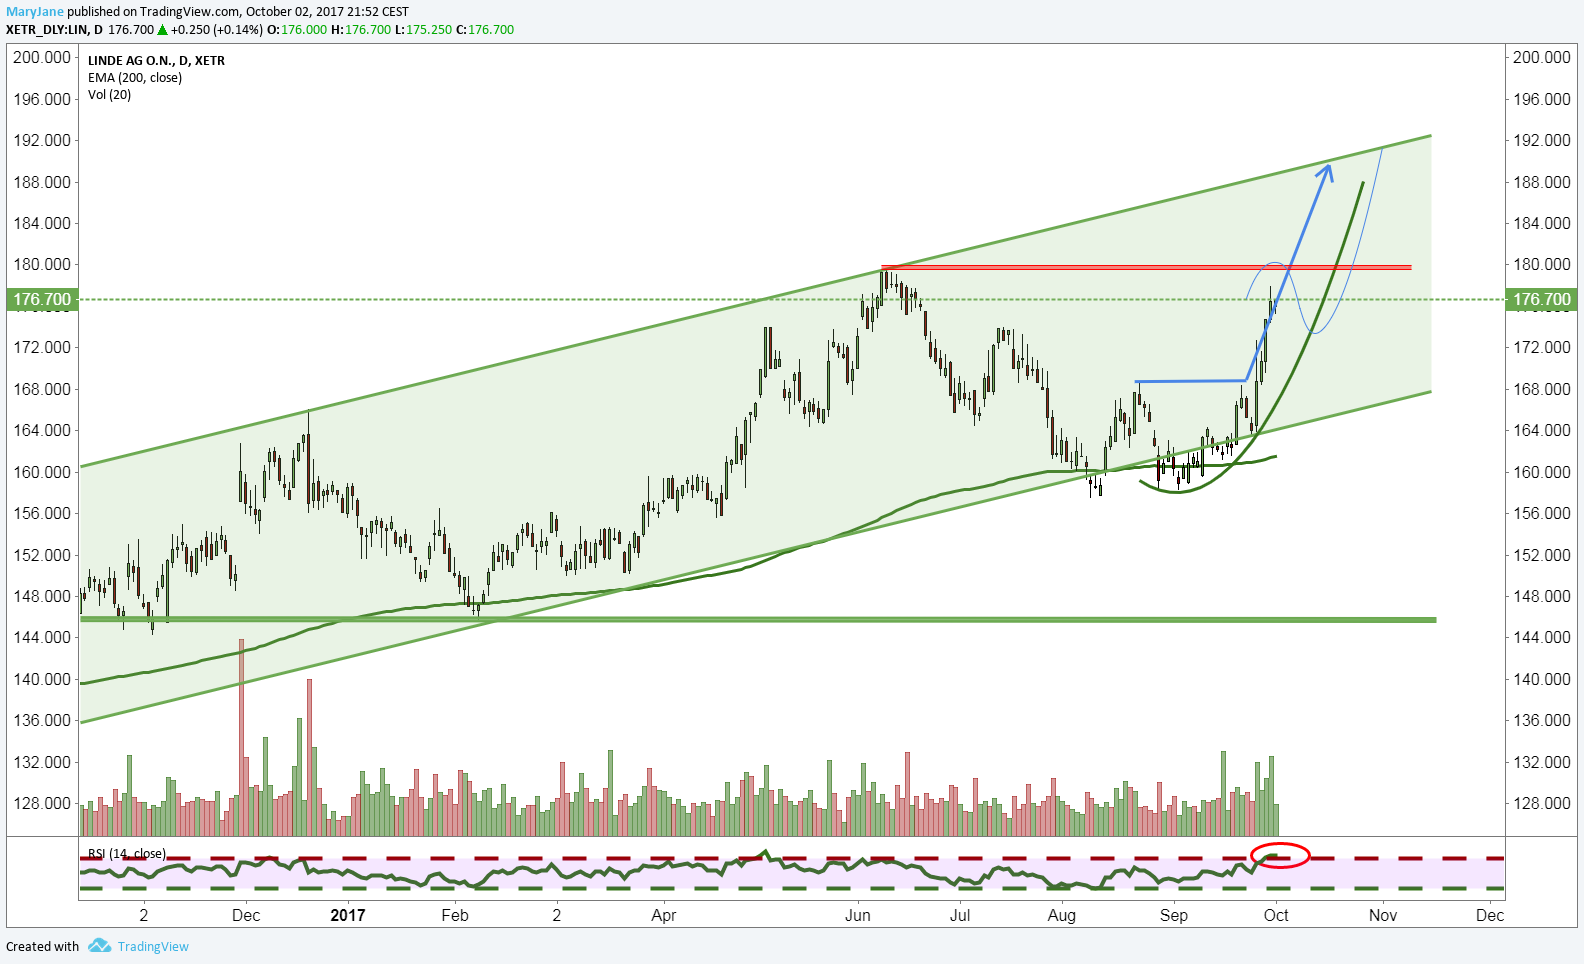
Task: Click the green up-triangle change indicator
Action: click(x=162, y=30)
